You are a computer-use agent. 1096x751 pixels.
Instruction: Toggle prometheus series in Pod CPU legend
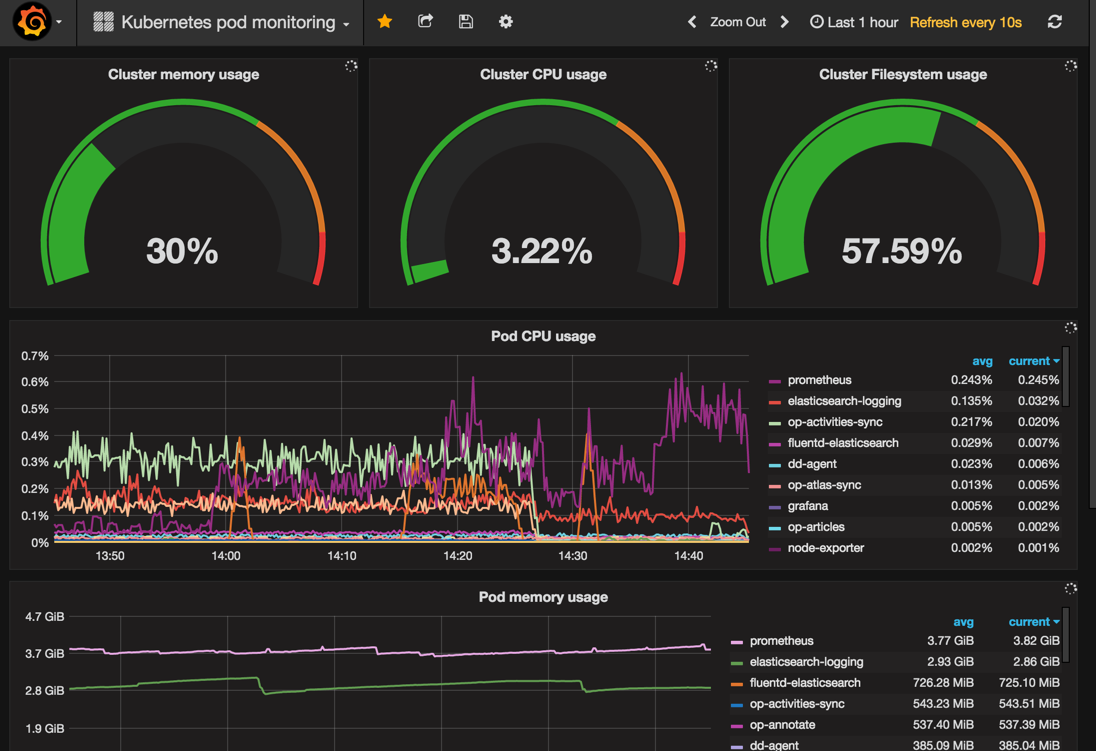coord(819,380)
